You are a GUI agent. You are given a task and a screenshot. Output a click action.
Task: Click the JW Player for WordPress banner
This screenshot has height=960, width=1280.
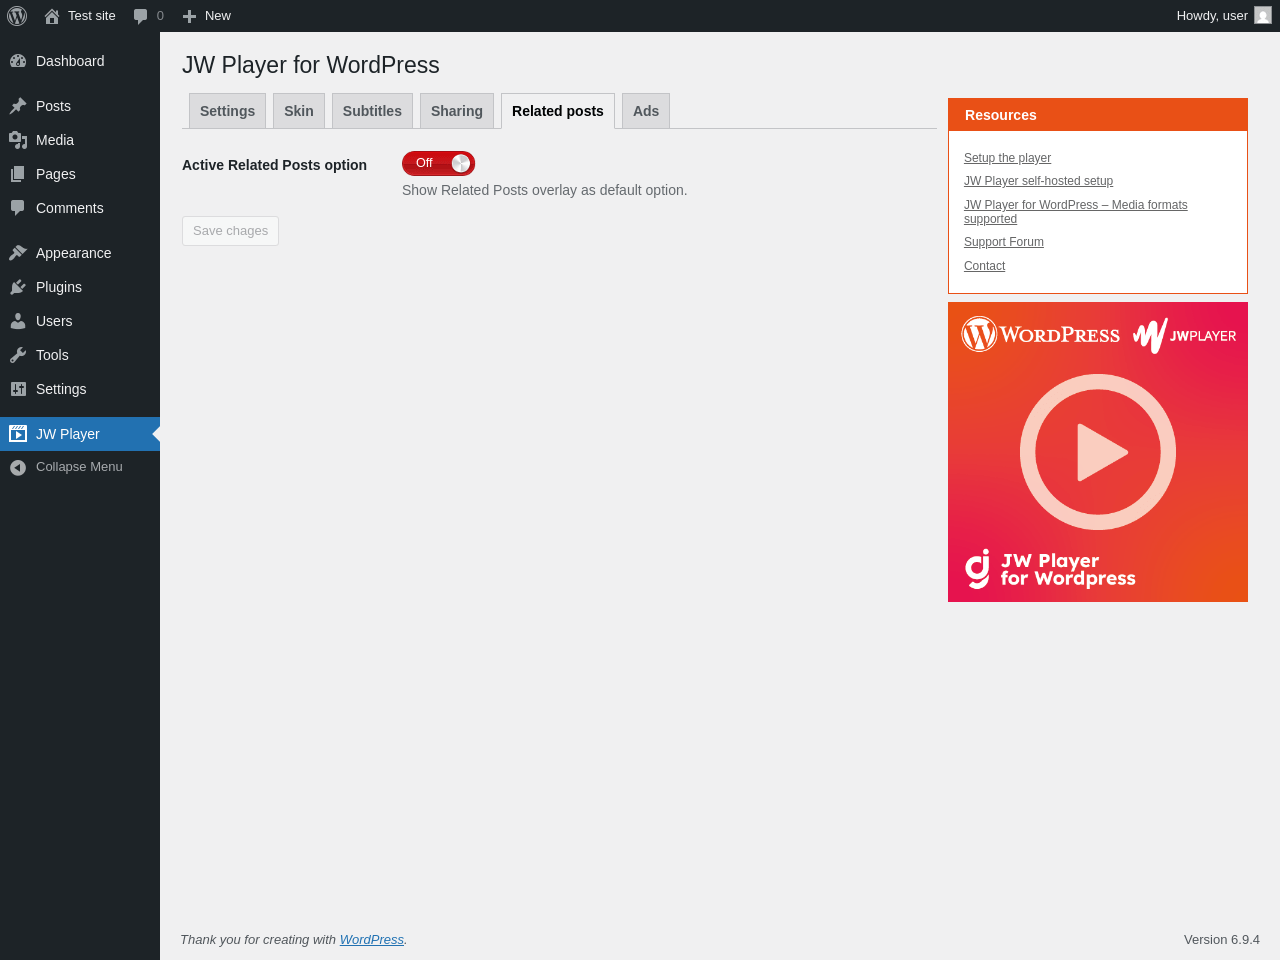coord(1098,452)
